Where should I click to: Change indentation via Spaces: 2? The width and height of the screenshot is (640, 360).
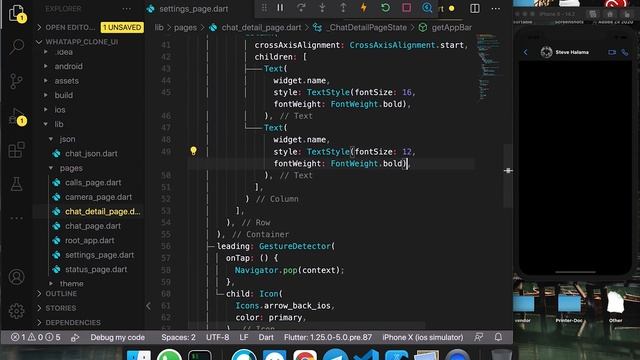178,337
